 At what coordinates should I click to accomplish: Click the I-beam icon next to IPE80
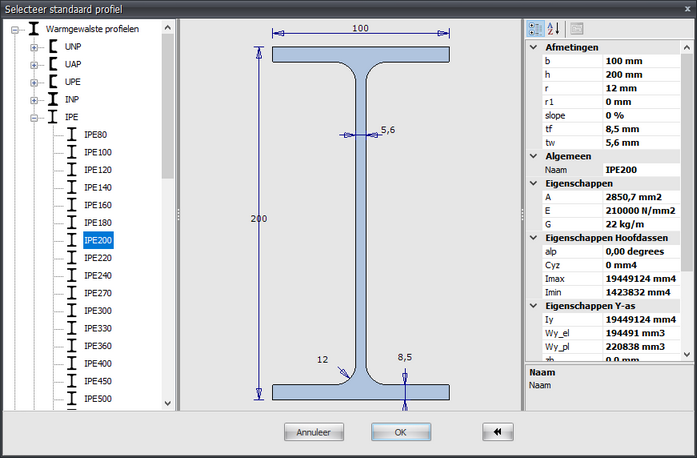(72, 134)
